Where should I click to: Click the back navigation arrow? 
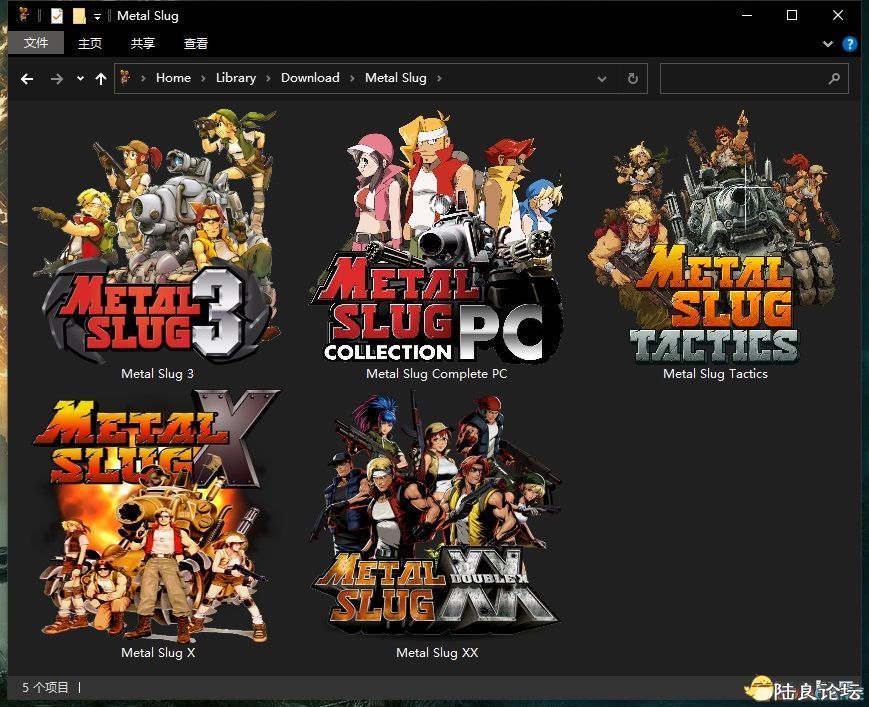pos(27,78)
